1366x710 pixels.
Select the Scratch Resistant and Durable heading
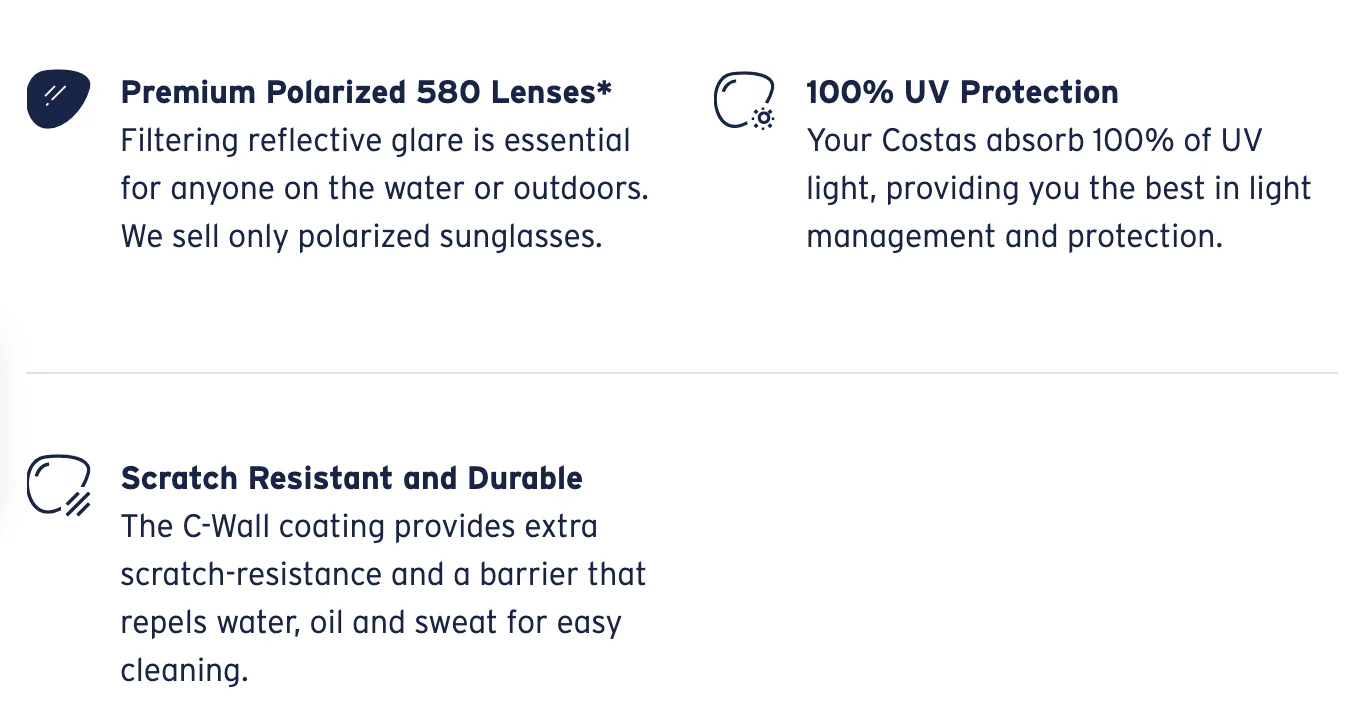[x=351, y=478]
